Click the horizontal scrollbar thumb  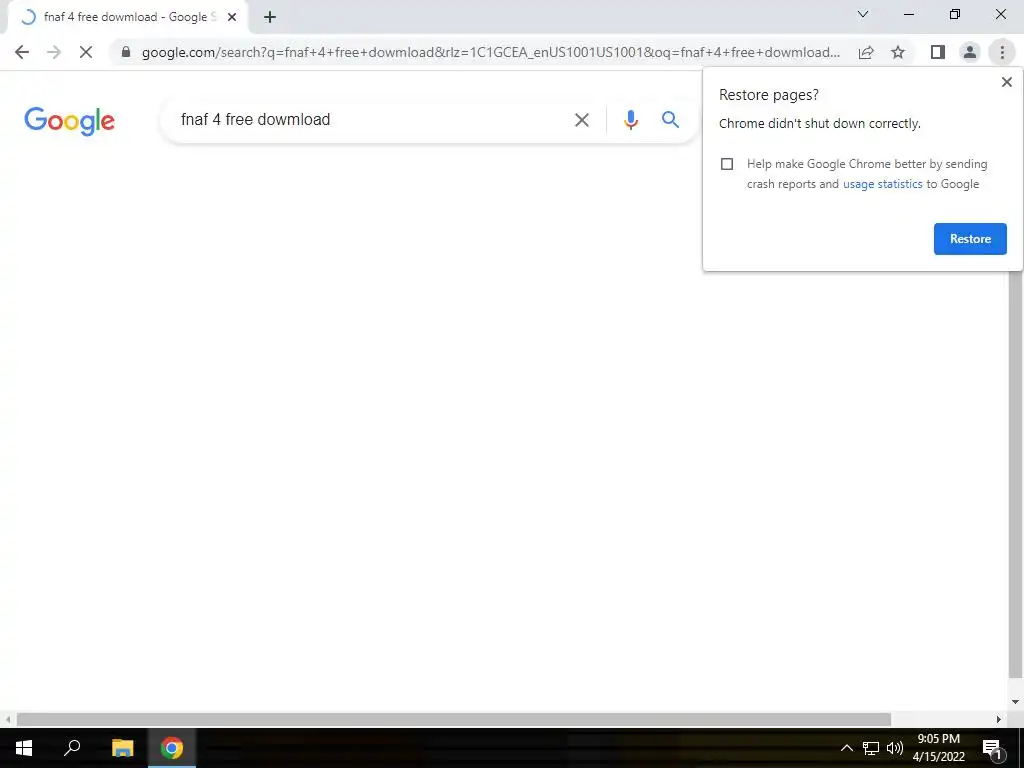[x=453, y=720]
